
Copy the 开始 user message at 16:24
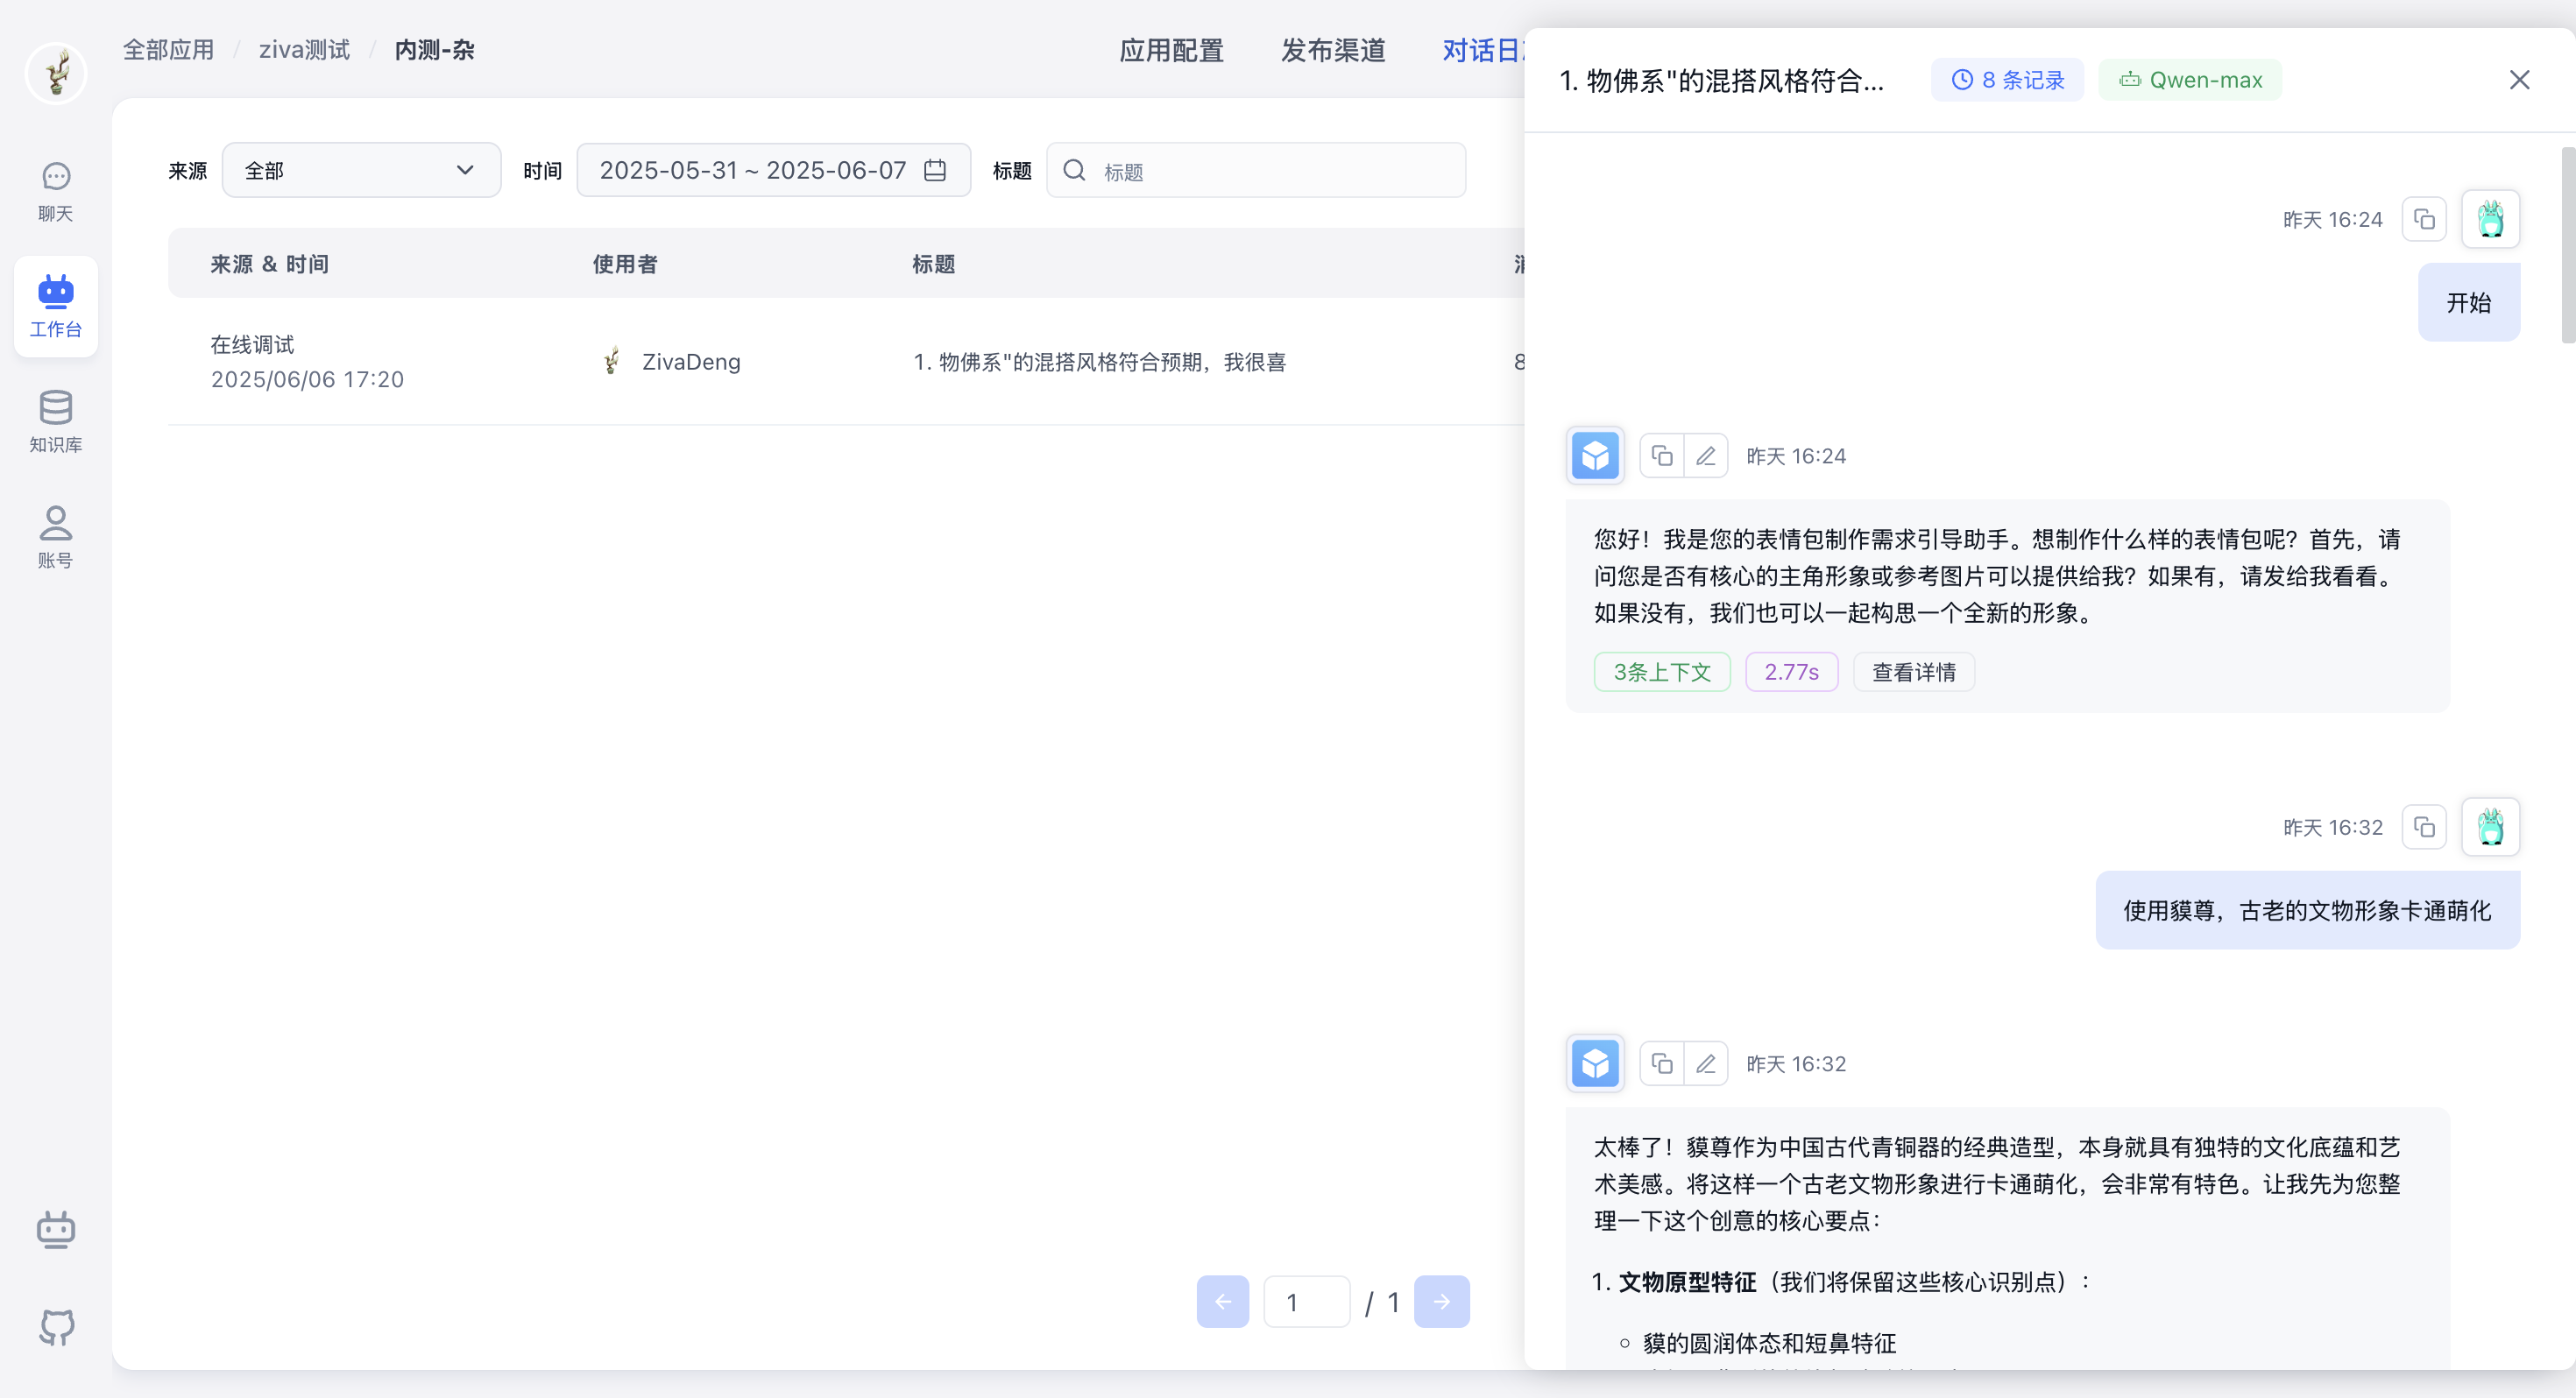pyautogui.click(x=2423, y=219)
